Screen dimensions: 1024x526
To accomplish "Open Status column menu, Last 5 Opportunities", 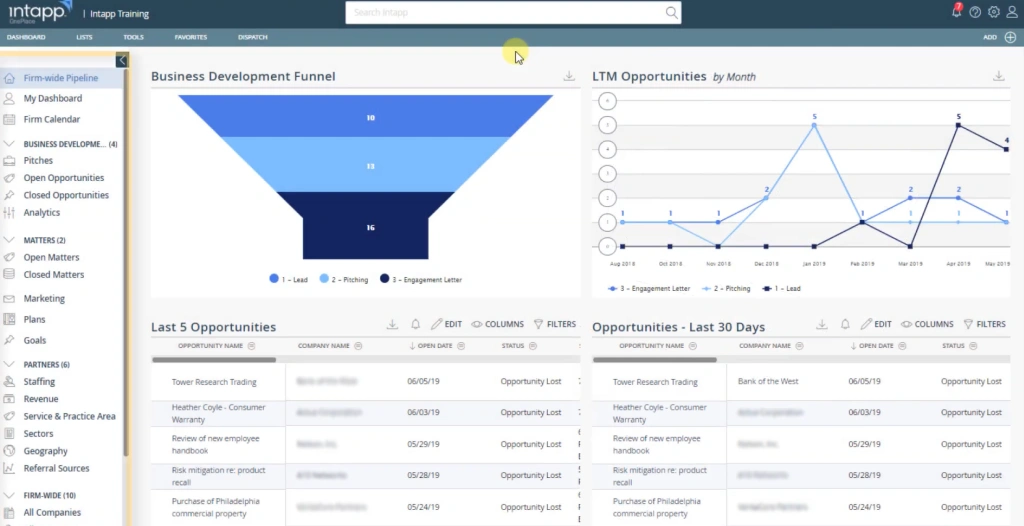I will [x=533, y=346].
